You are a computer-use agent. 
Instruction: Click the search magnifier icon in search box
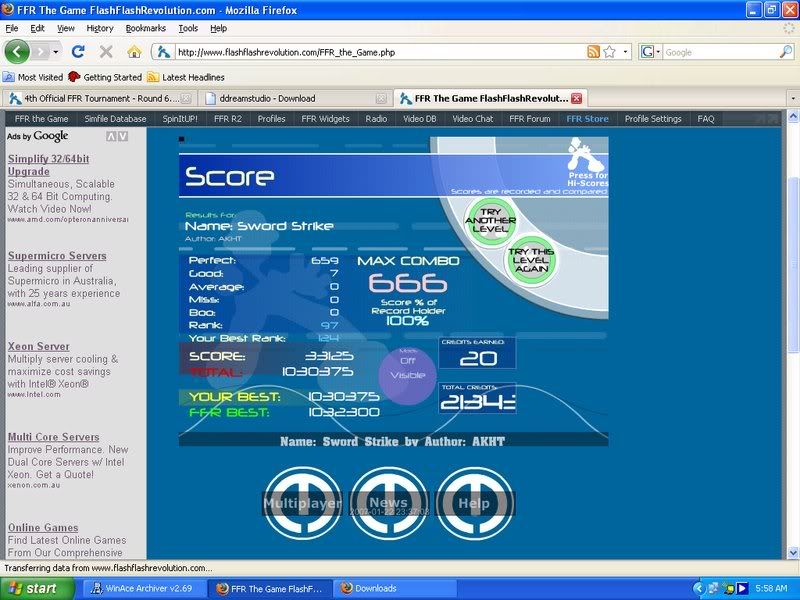[x=786, y=52]
